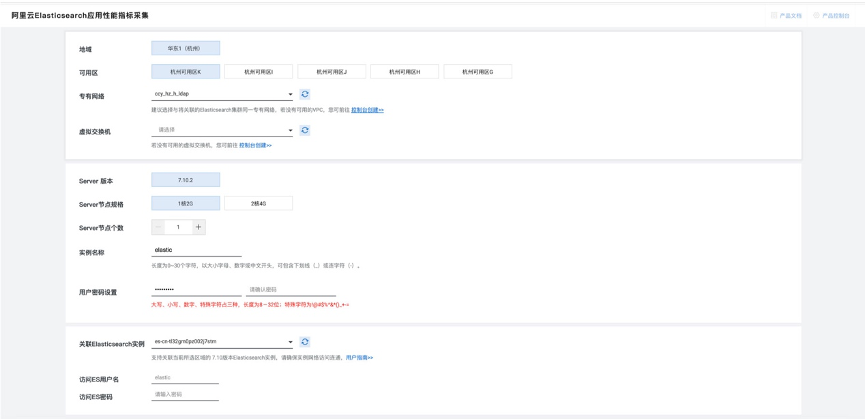Choose the 1核2G node spec
The image size is (866, 420).
(186, 203)
